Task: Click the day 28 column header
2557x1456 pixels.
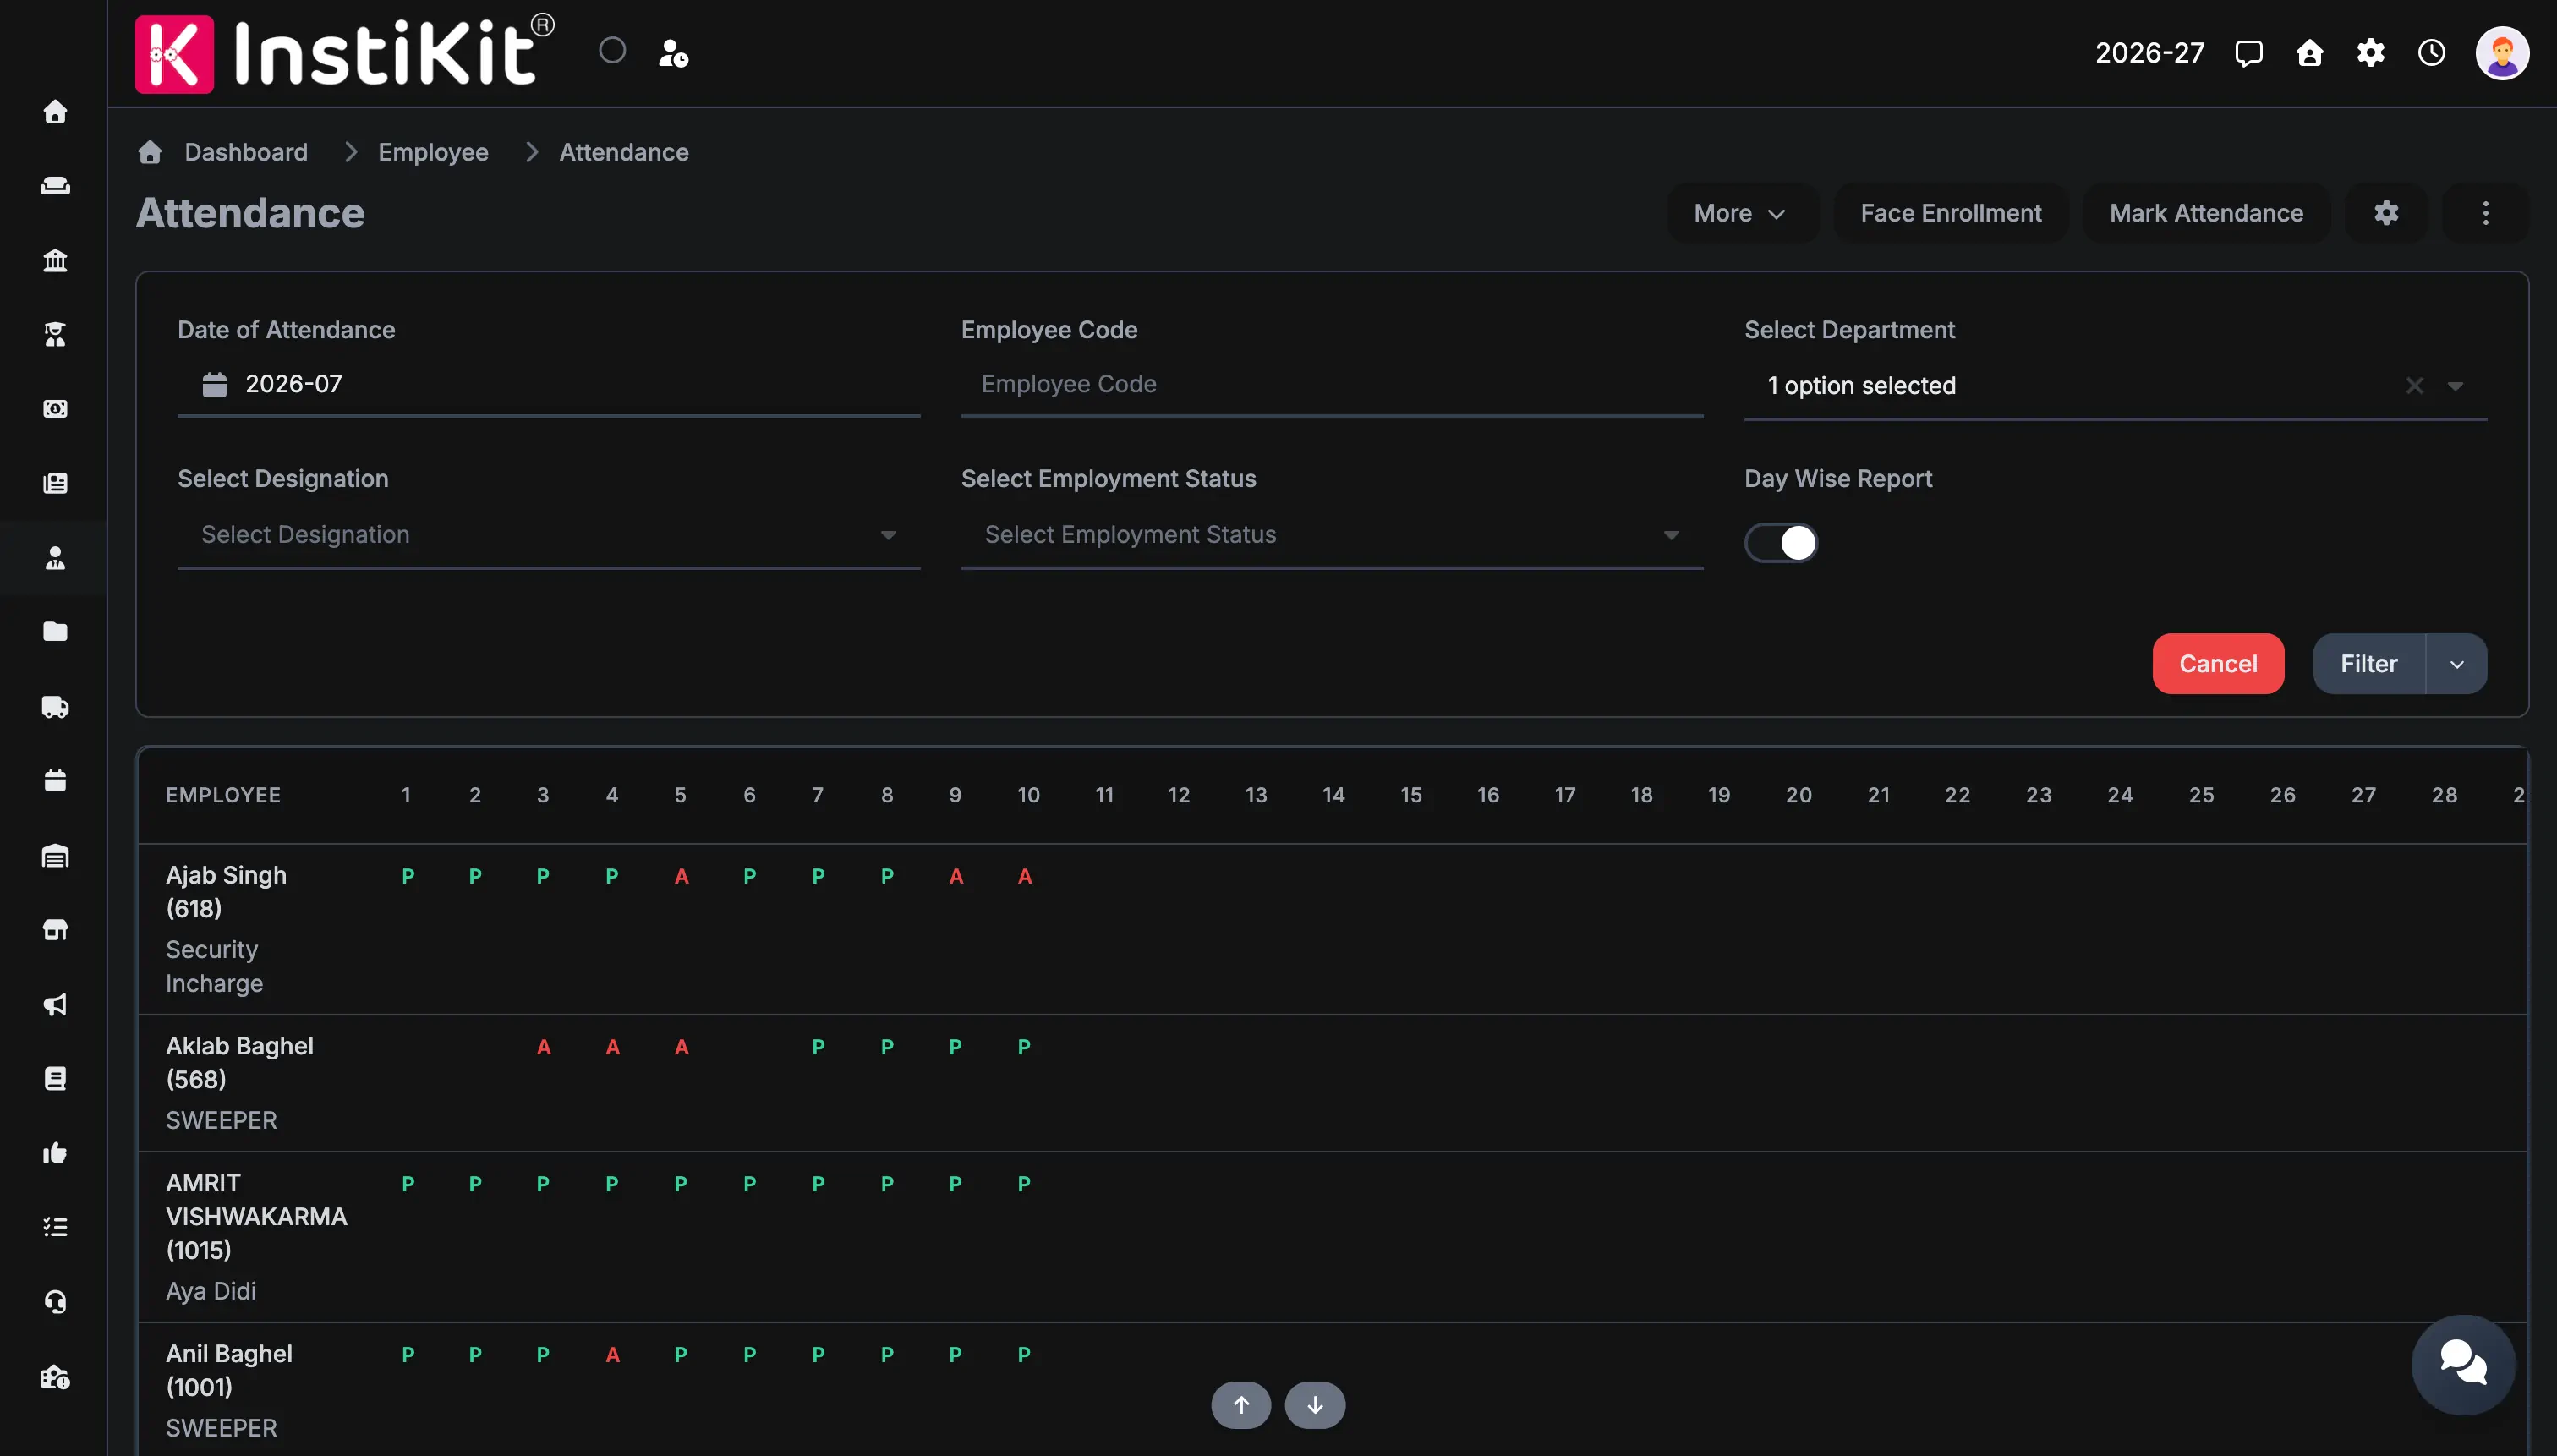Action: tap(2443, 795)
